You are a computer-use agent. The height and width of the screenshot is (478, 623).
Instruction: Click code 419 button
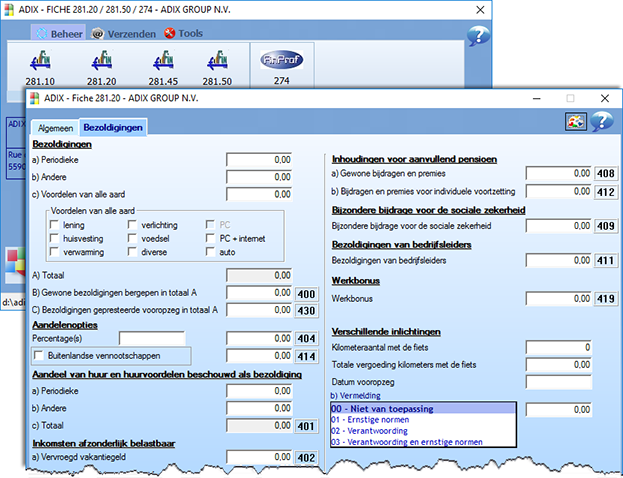606,298
